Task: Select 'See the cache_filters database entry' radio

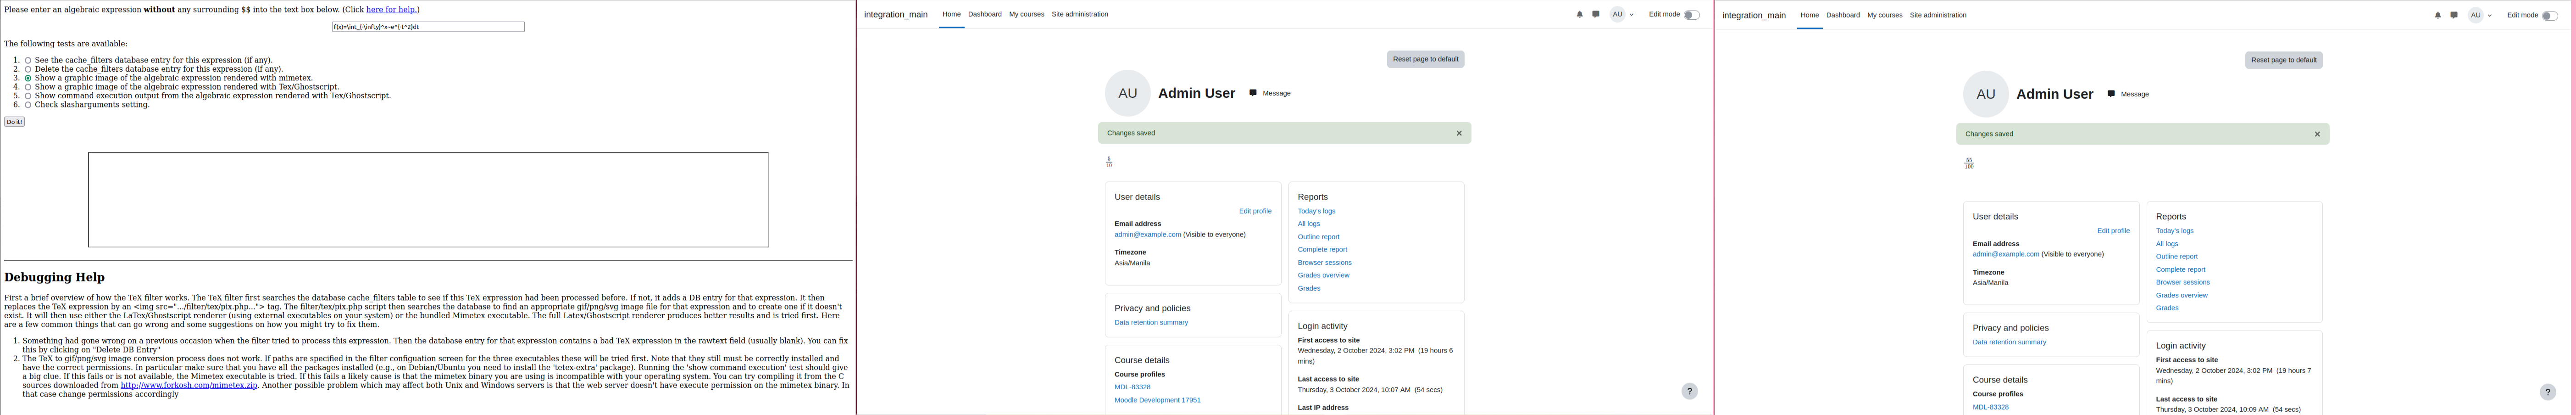Action: [28, 61]
